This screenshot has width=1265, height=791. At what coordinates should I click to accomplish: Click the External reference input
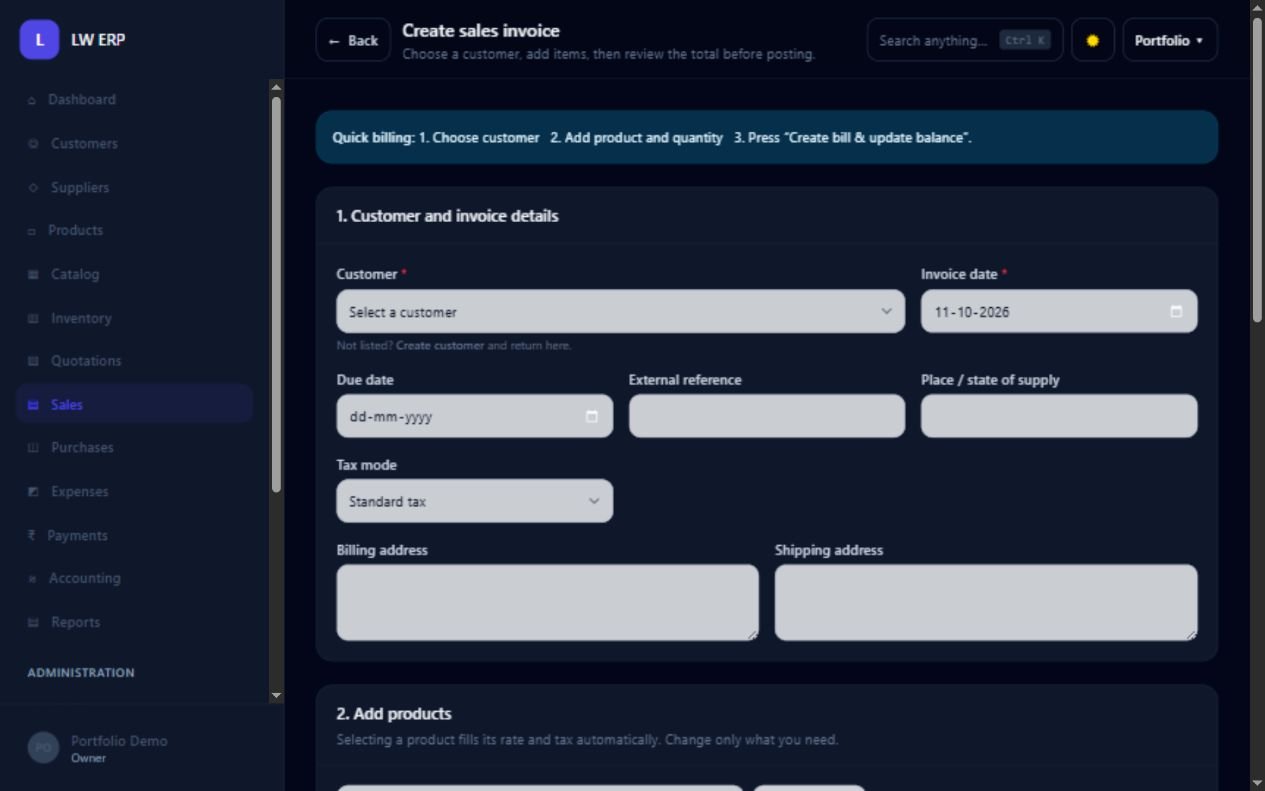click(767, 416)
